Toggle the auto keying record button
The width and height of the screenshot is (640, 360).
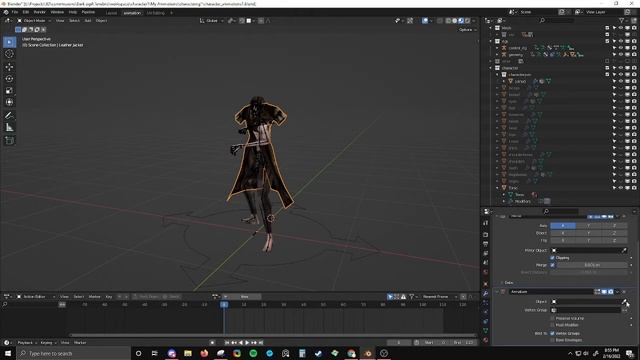pyautogui.click(x=212, y=343)
